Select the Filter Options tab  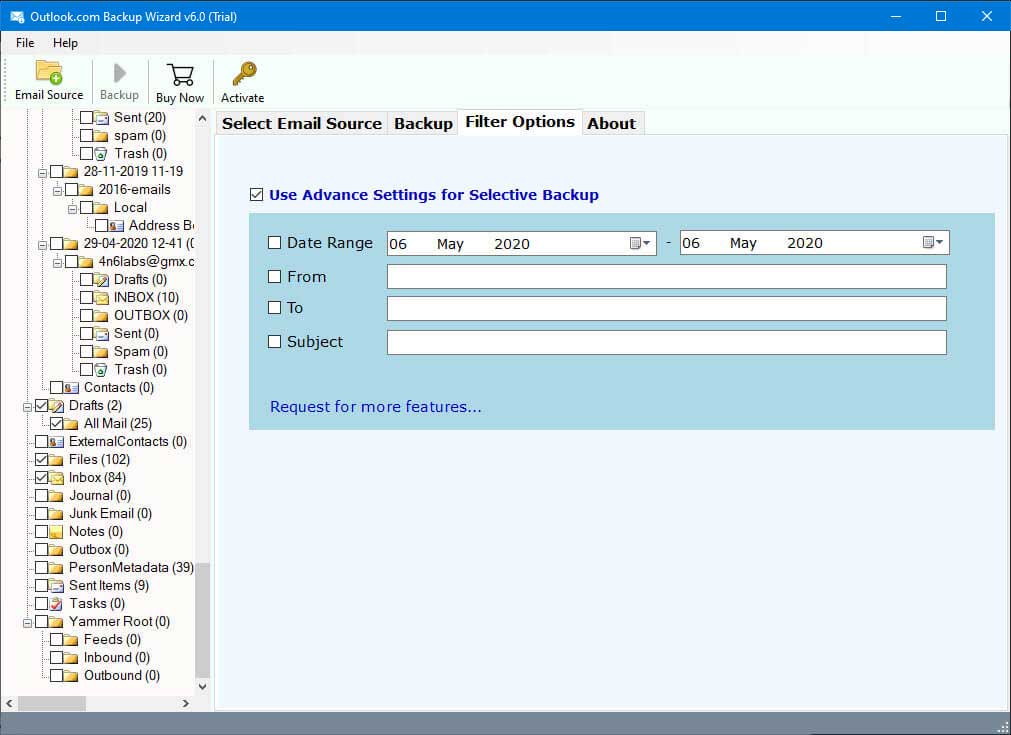[x=520, y=122]
